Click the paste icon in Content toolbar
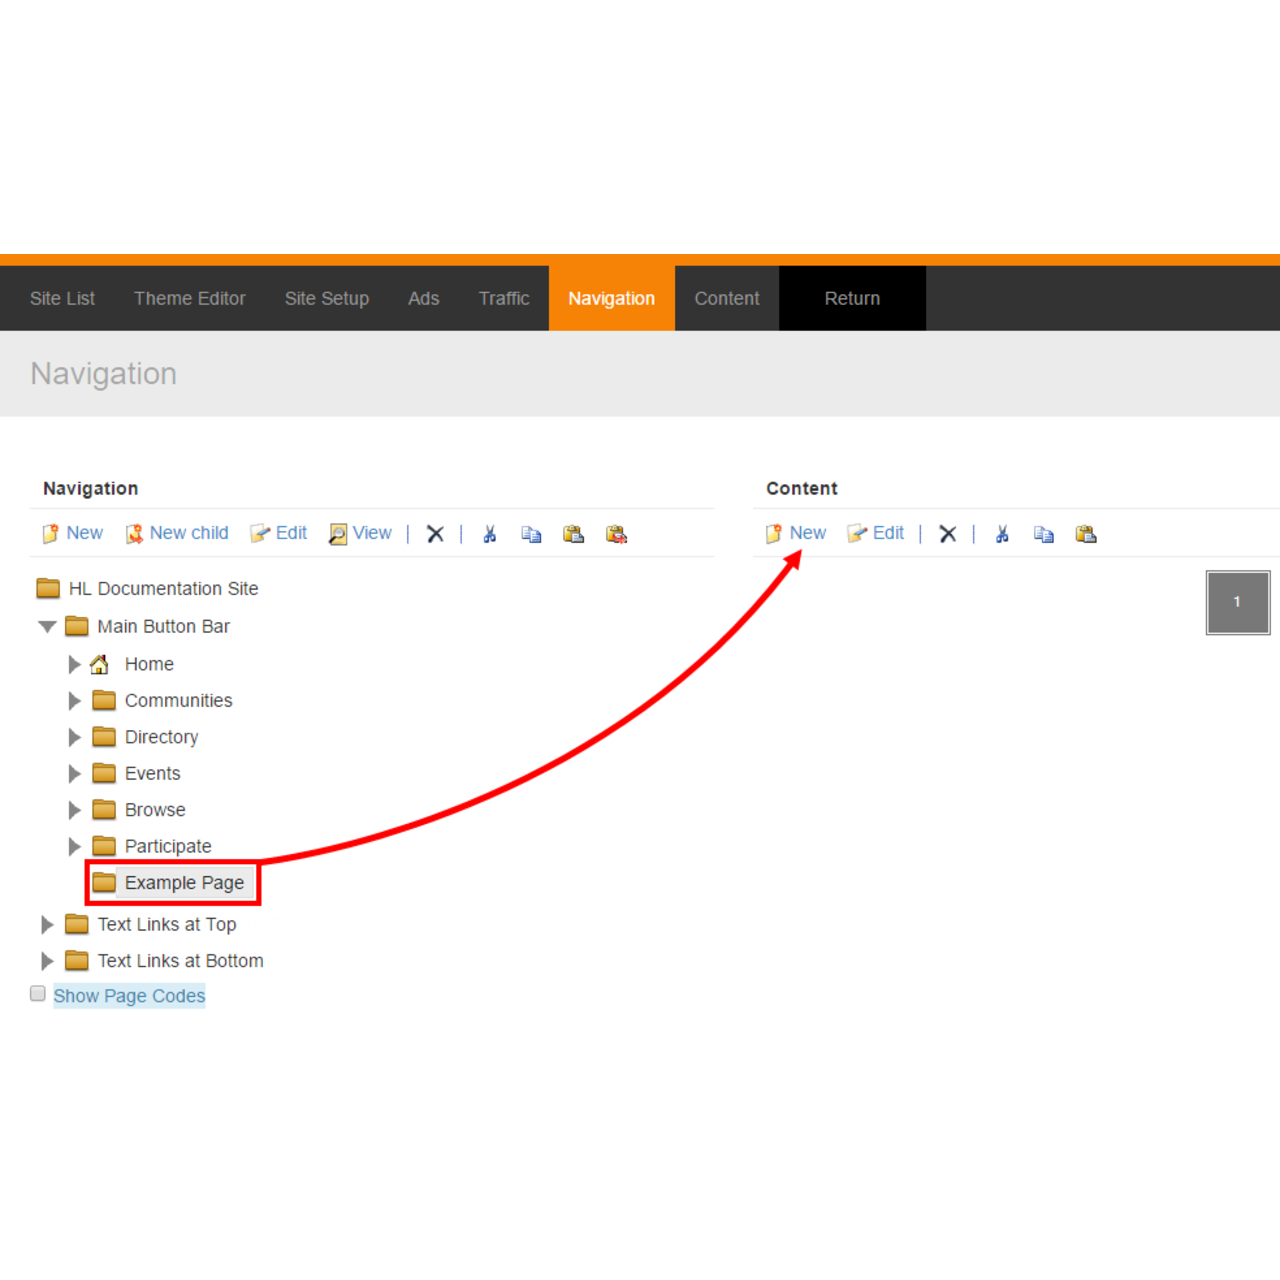This screenshot has width=1280, height=1280. click(1086, 534)
